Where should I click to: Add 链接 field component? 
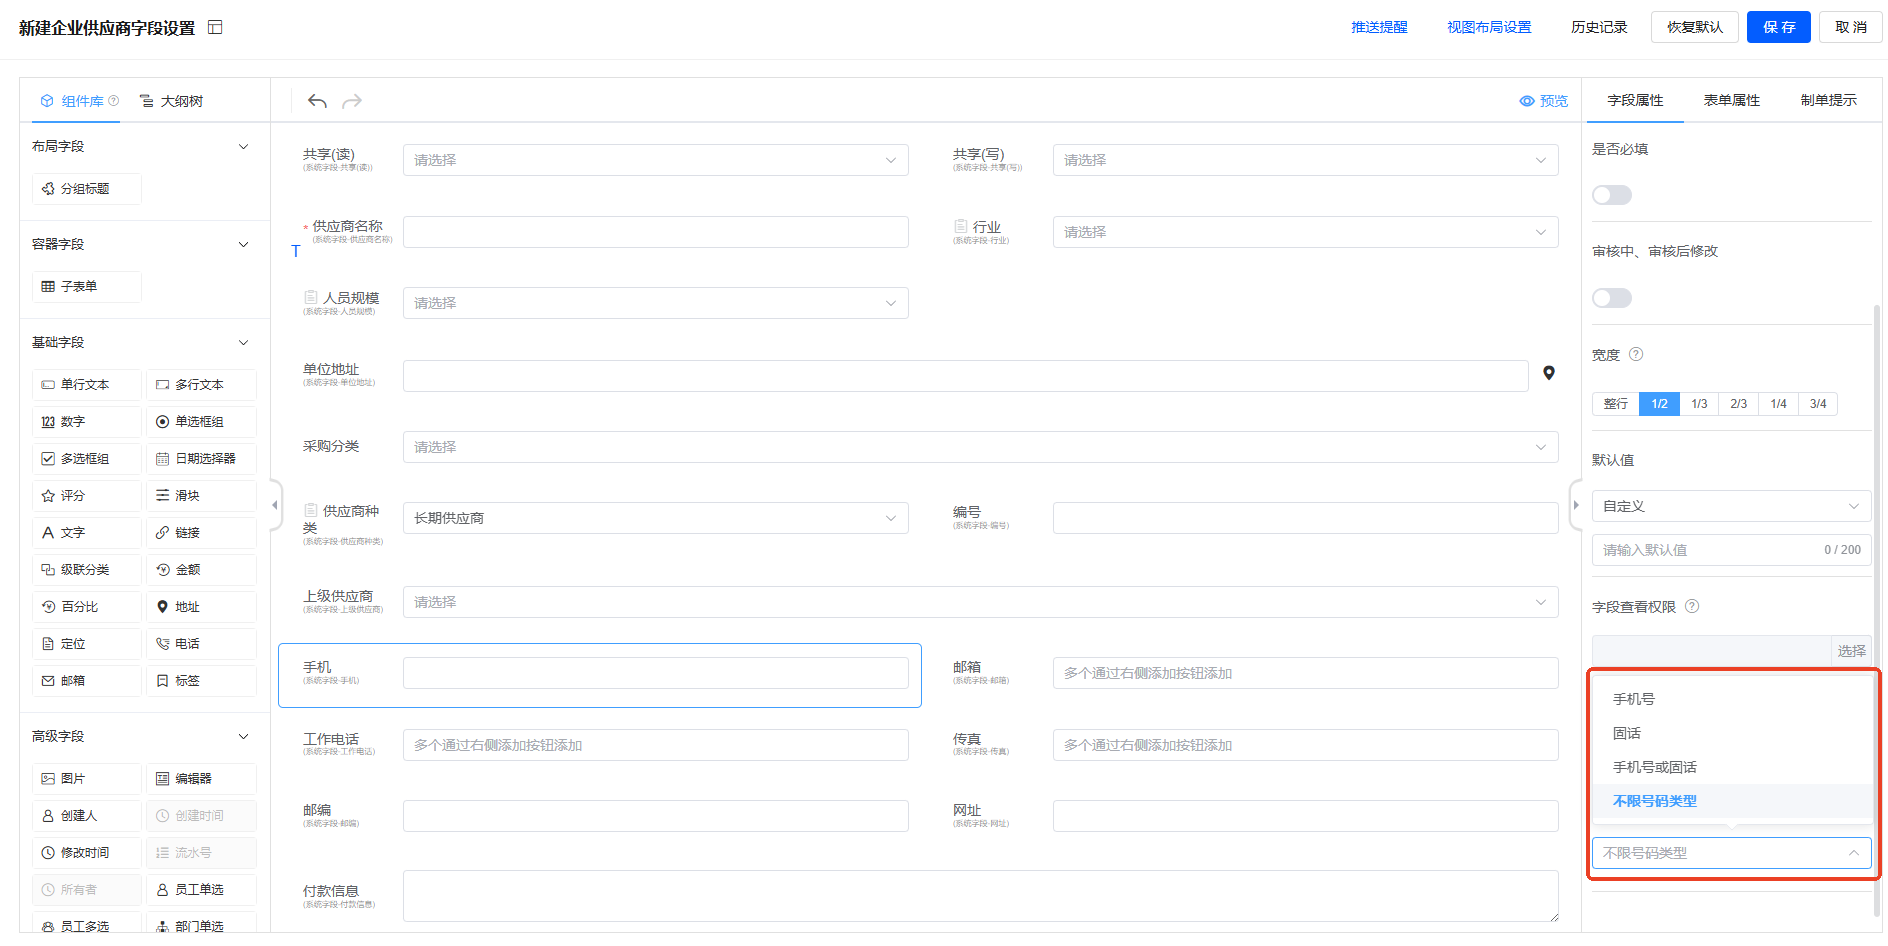[x=201, y=533]
